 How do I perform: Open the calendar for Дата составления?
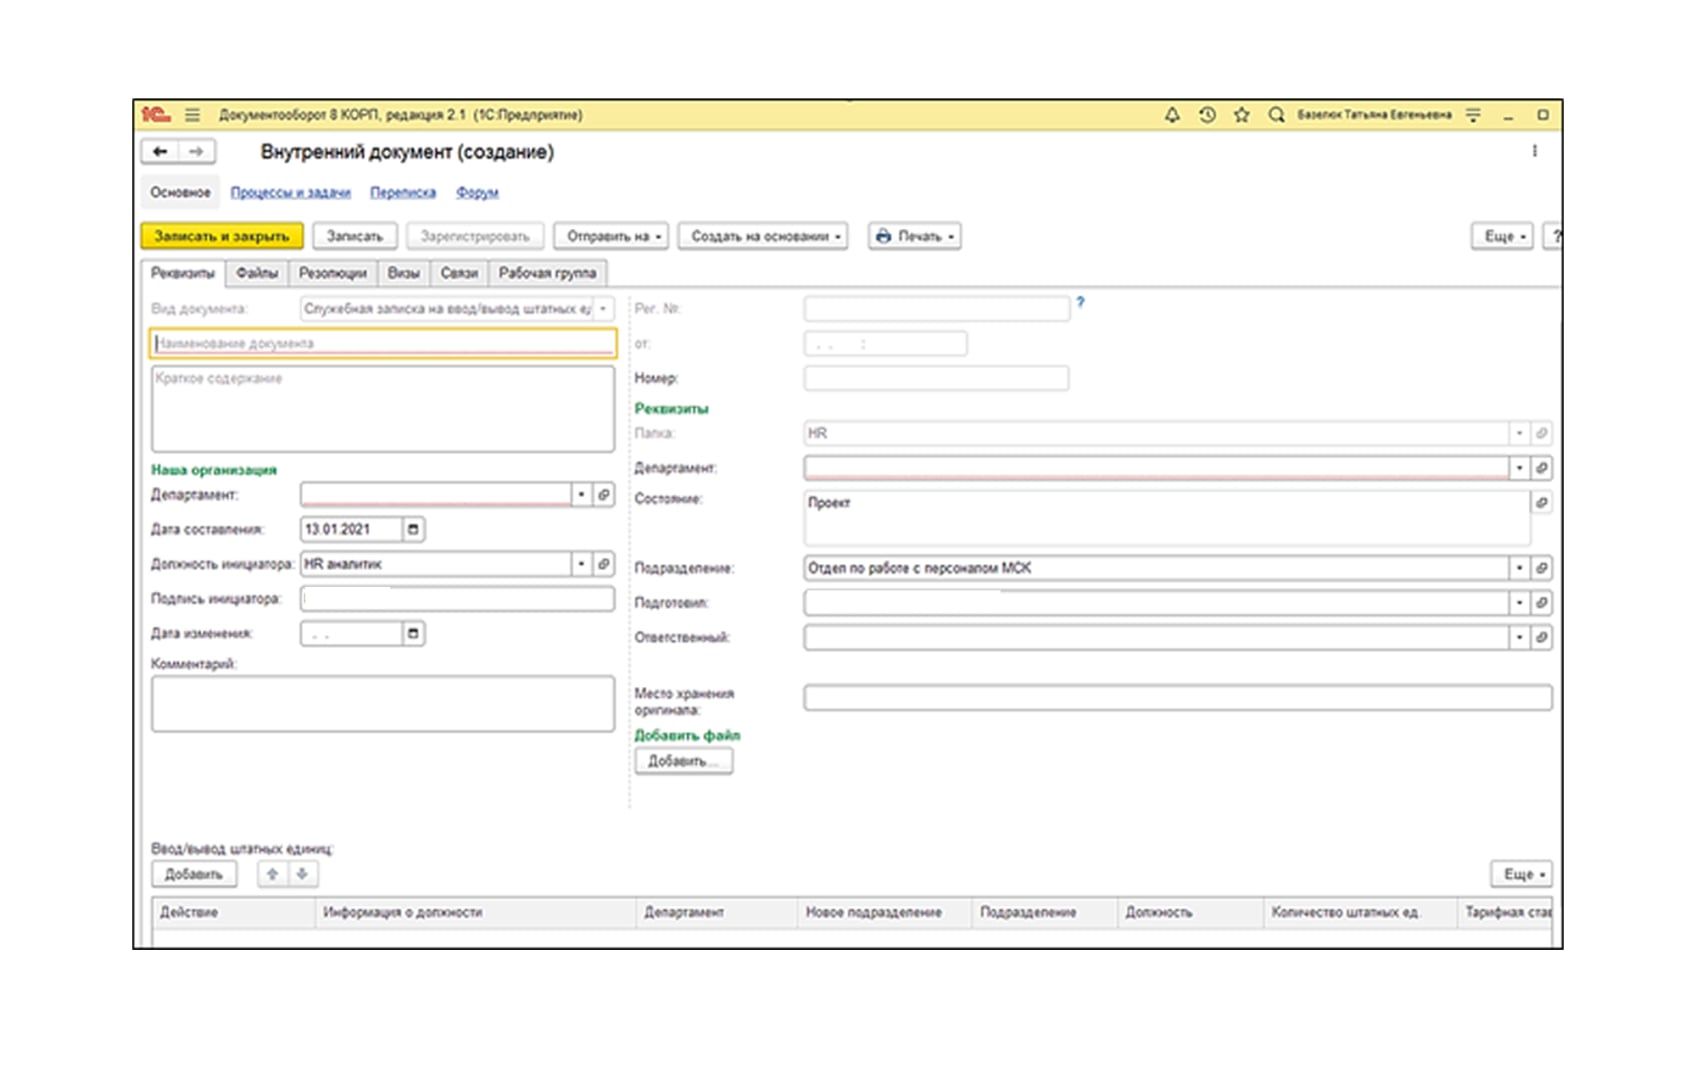413,529
